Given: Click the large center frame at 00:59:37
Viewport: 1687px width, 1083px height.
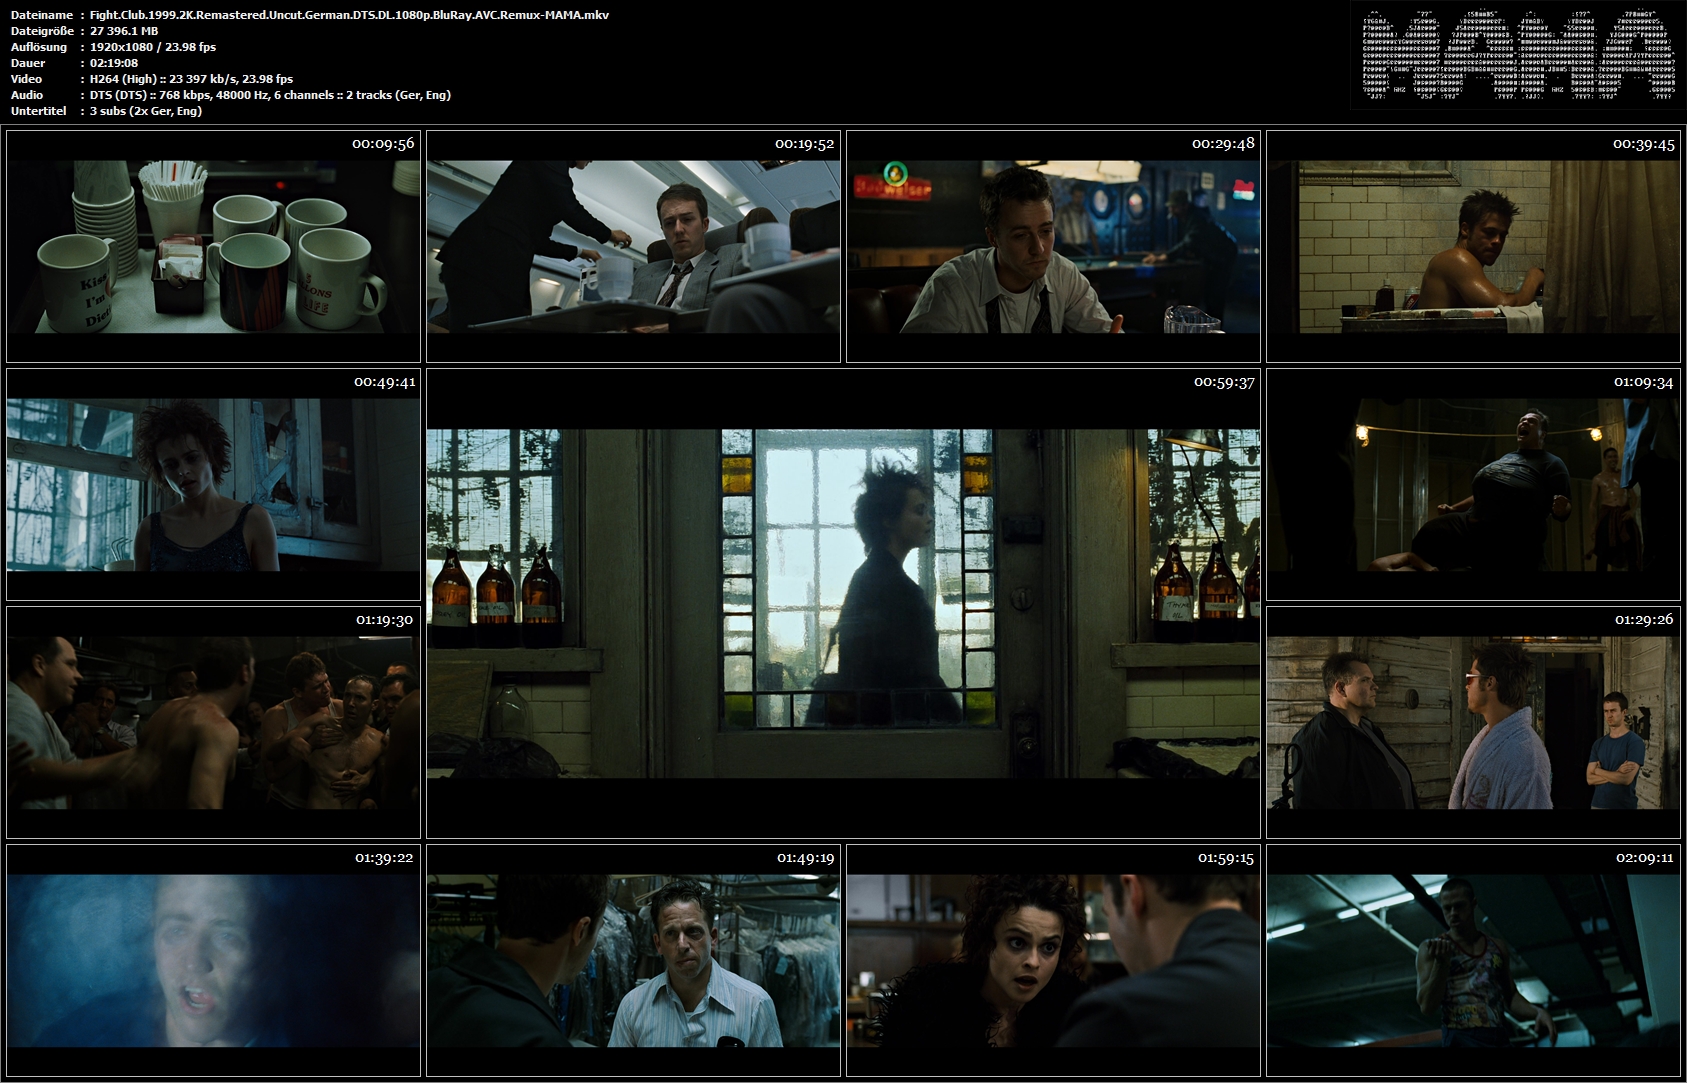Looking at the screenshot, I should (x=843, y=603).
